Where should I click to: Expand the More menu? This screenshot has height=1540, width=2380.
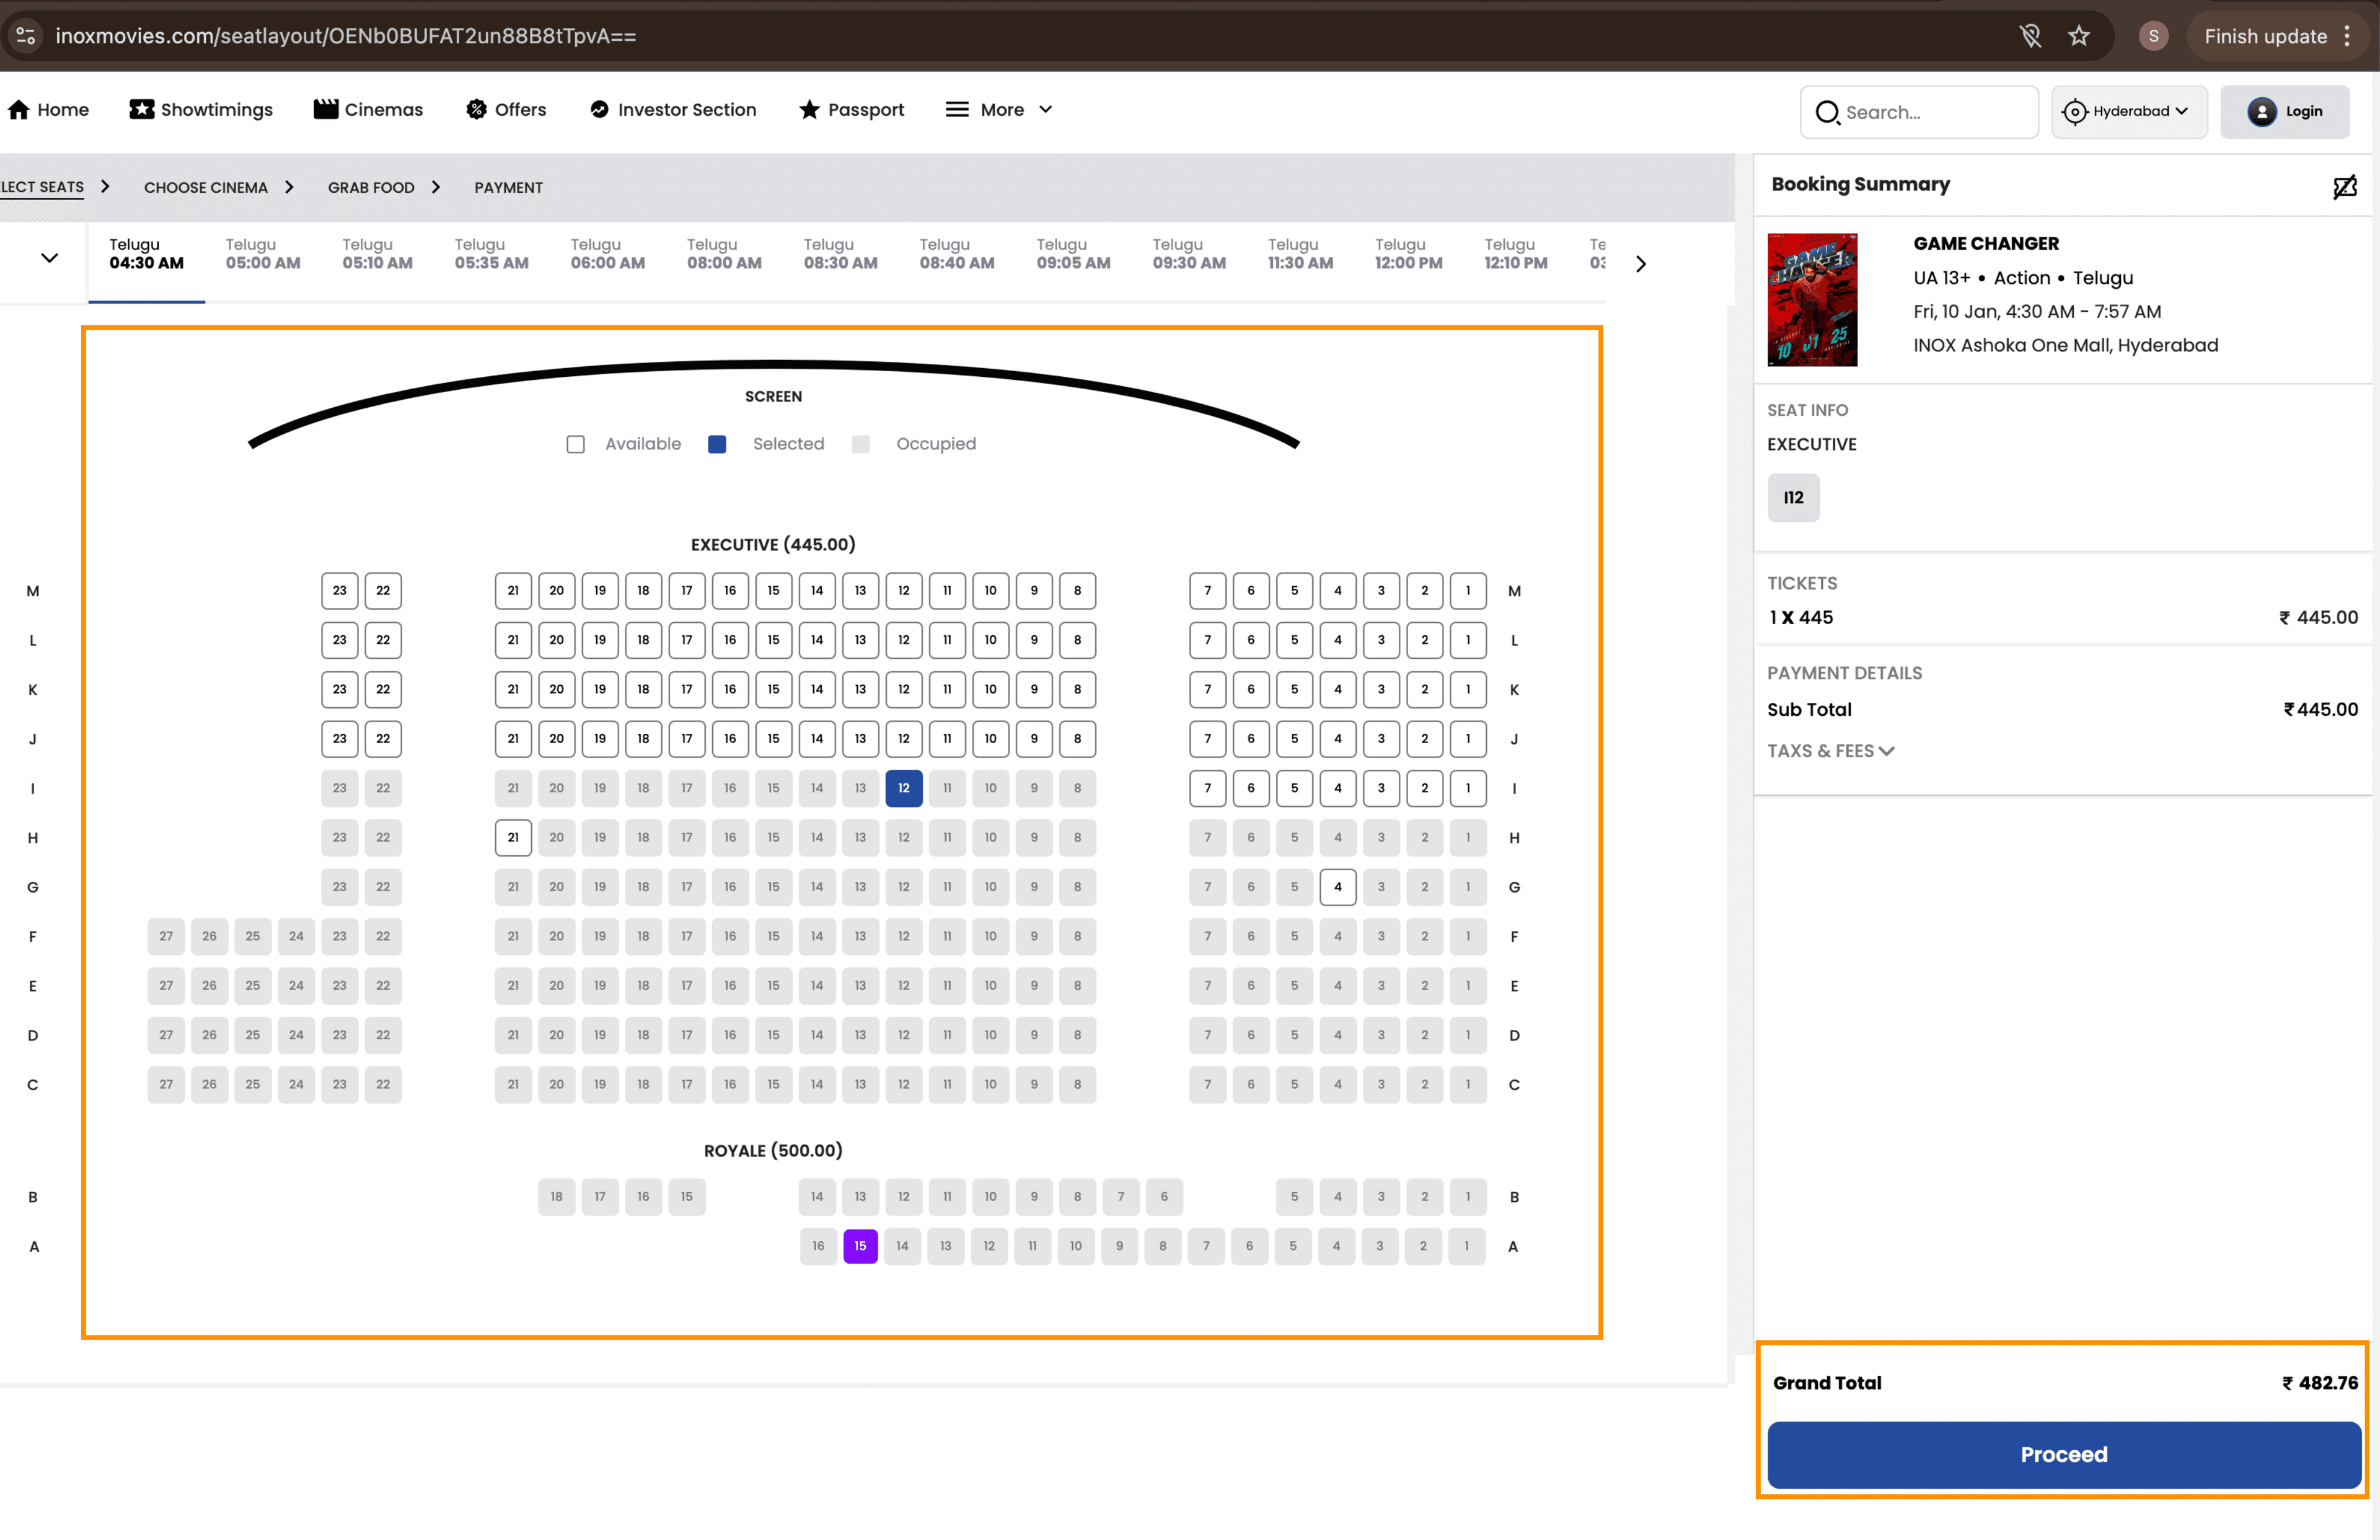[x=998, y=109]
